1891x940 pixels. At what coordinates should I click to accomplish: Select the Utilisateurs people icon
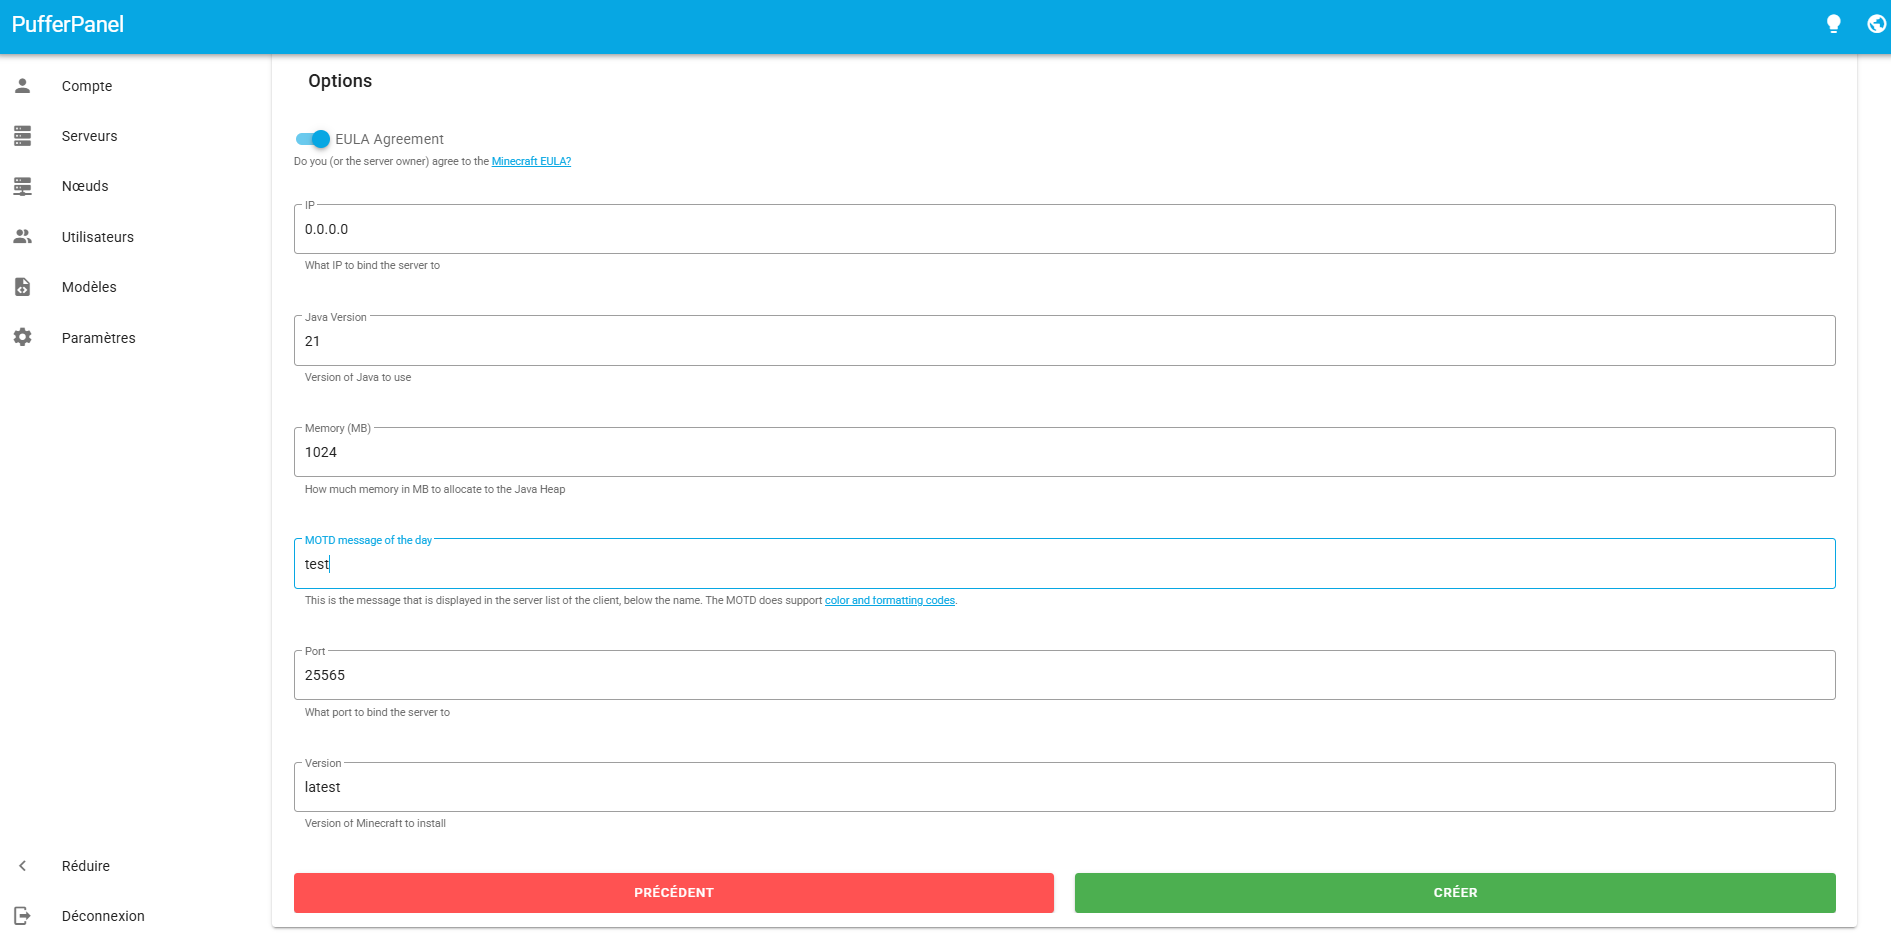tap(23, 237)
